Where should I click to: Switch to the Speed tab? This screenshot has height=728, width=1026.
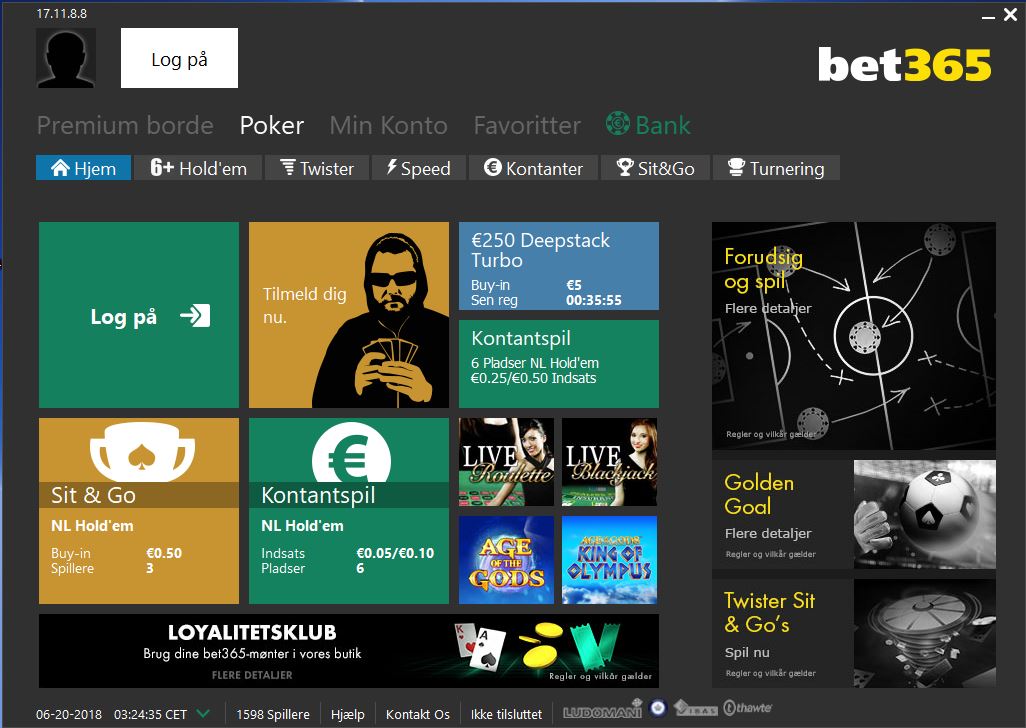click(x=419, y=167)
